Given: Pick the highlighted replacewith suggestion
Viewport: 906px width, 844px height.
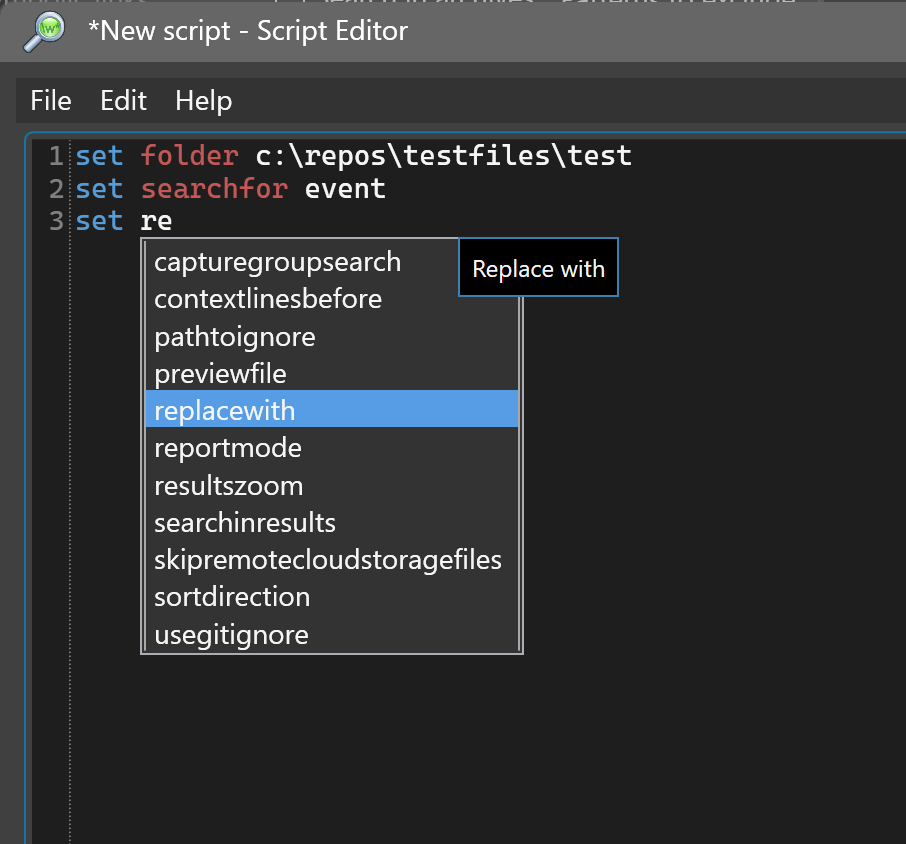Looking at the screenshot, I should point(332,409).
